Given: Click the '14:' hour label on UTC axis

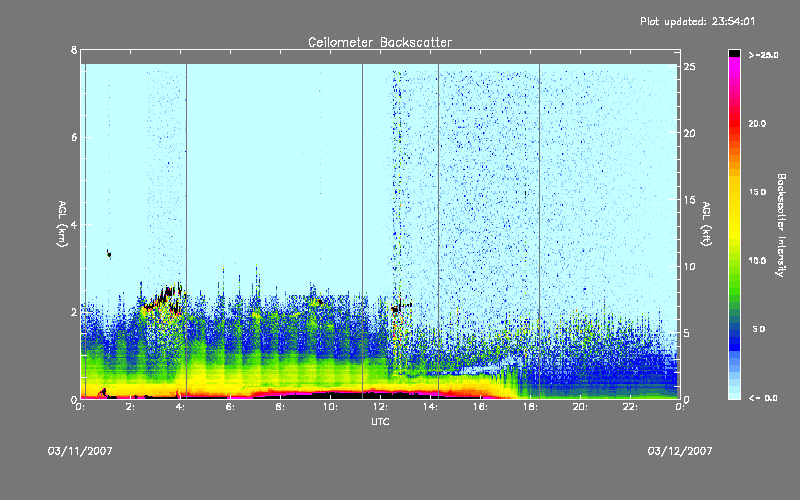Looking at the screenshot, I should coord(430,407).
